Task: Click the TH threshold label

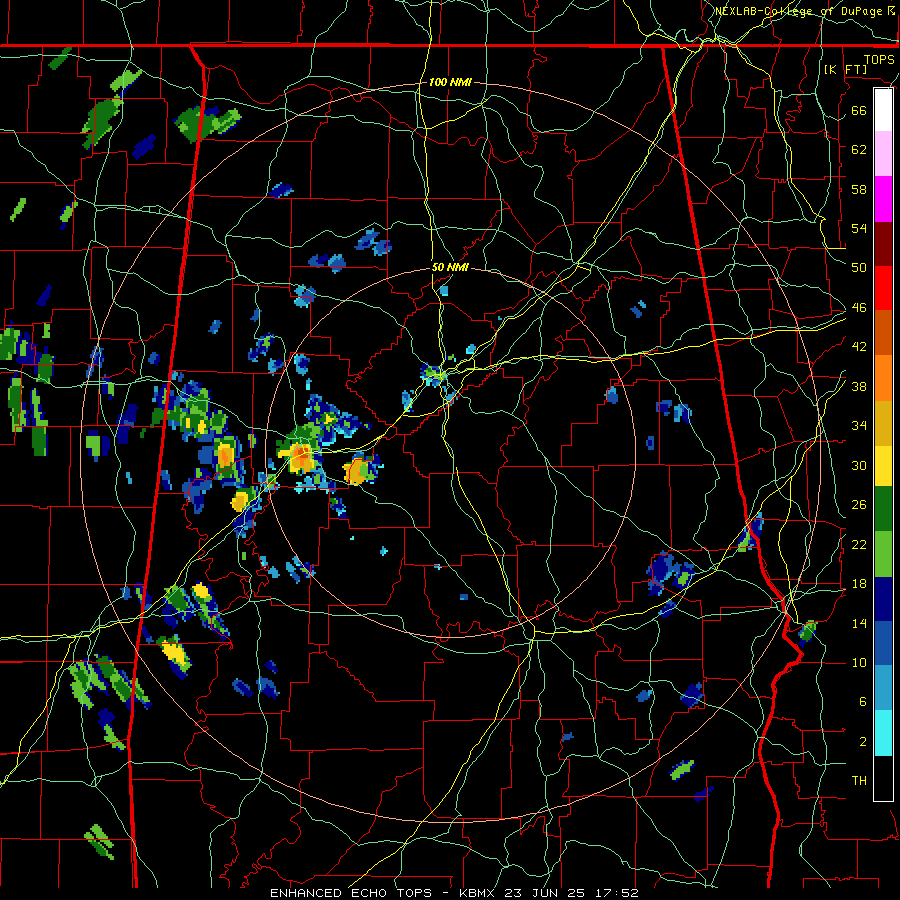Action: click(859, 781)
